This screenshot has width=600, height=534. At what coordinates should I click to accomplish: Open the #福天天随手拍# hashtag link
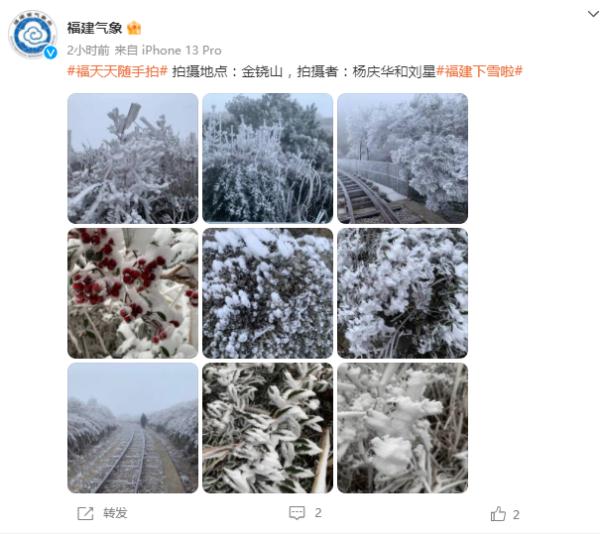point(117,72)
